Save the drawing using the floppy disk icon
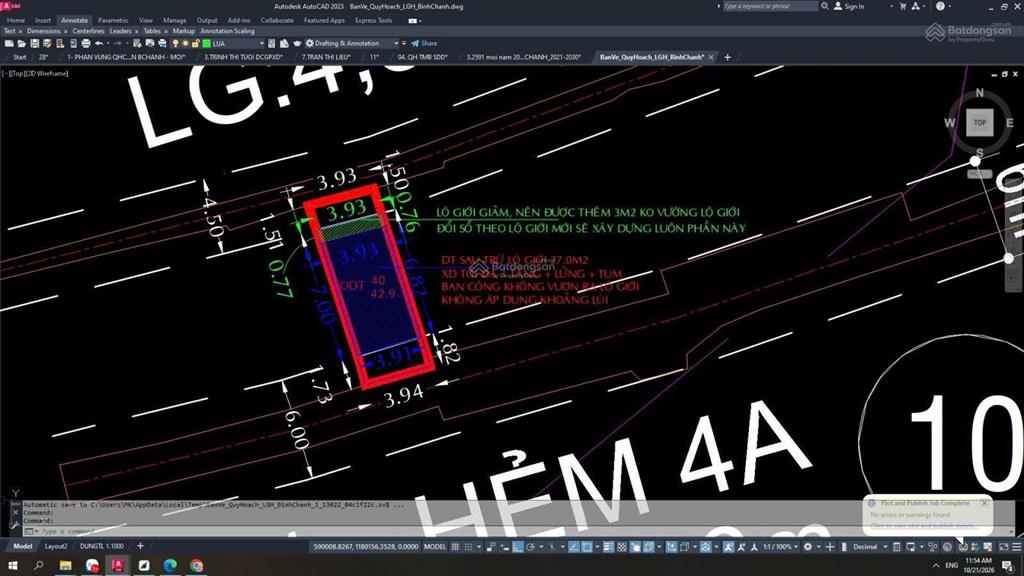Screen dimensions: 1024x576 (35, 44)
